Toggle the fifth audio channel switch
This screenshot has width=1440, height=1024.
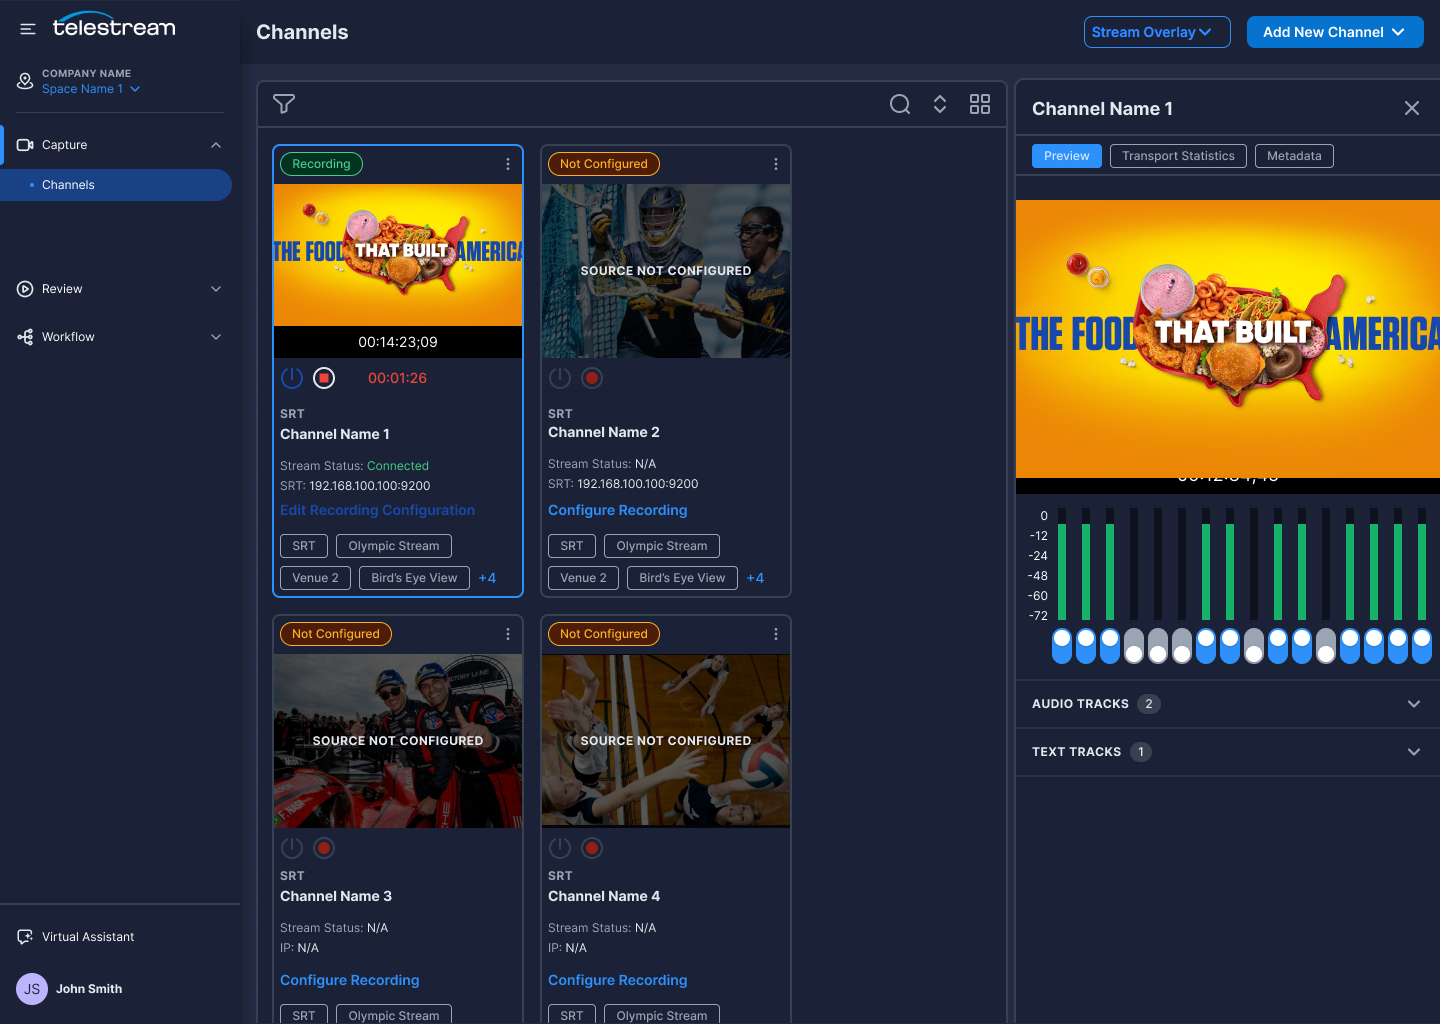(x=1158, y=646)
